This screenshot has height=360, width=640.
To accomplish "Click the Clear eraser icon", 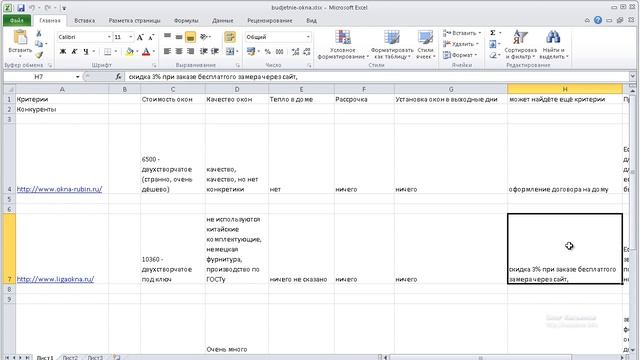I will click(493, 55).
